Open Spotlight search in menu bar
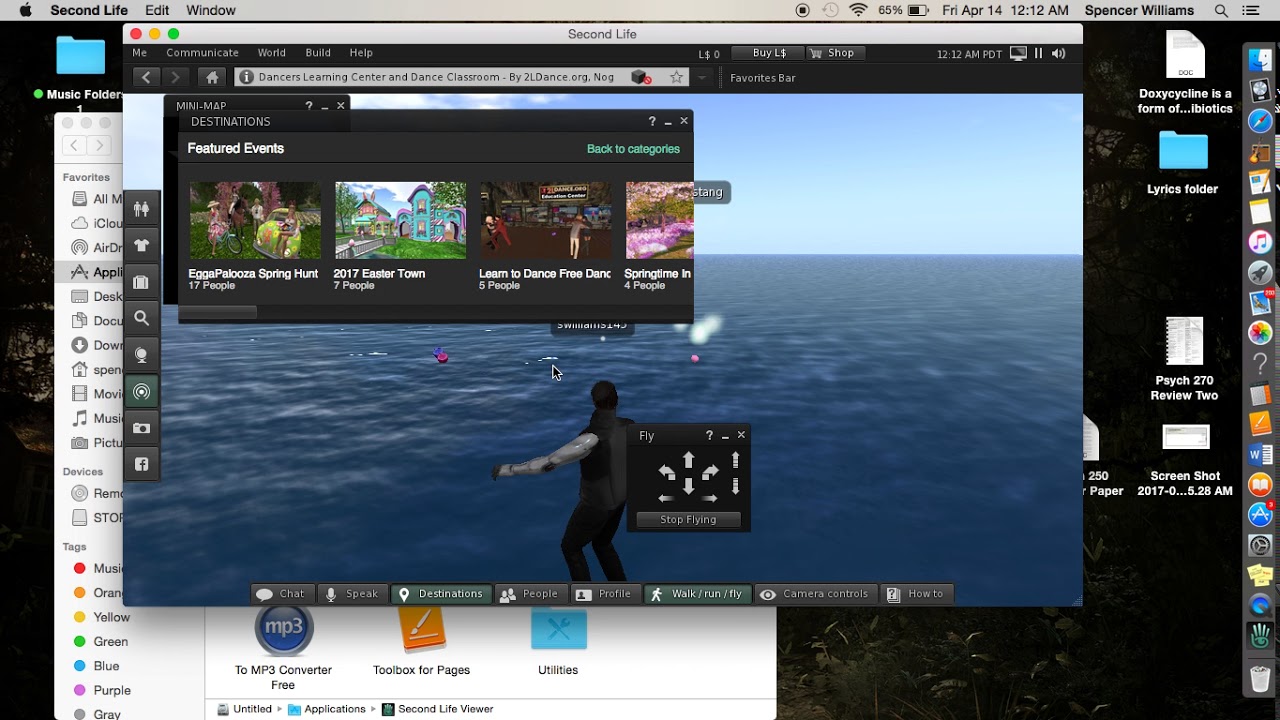The height and width of the screenshot is (720, 1280). (x=1221, y=10)
